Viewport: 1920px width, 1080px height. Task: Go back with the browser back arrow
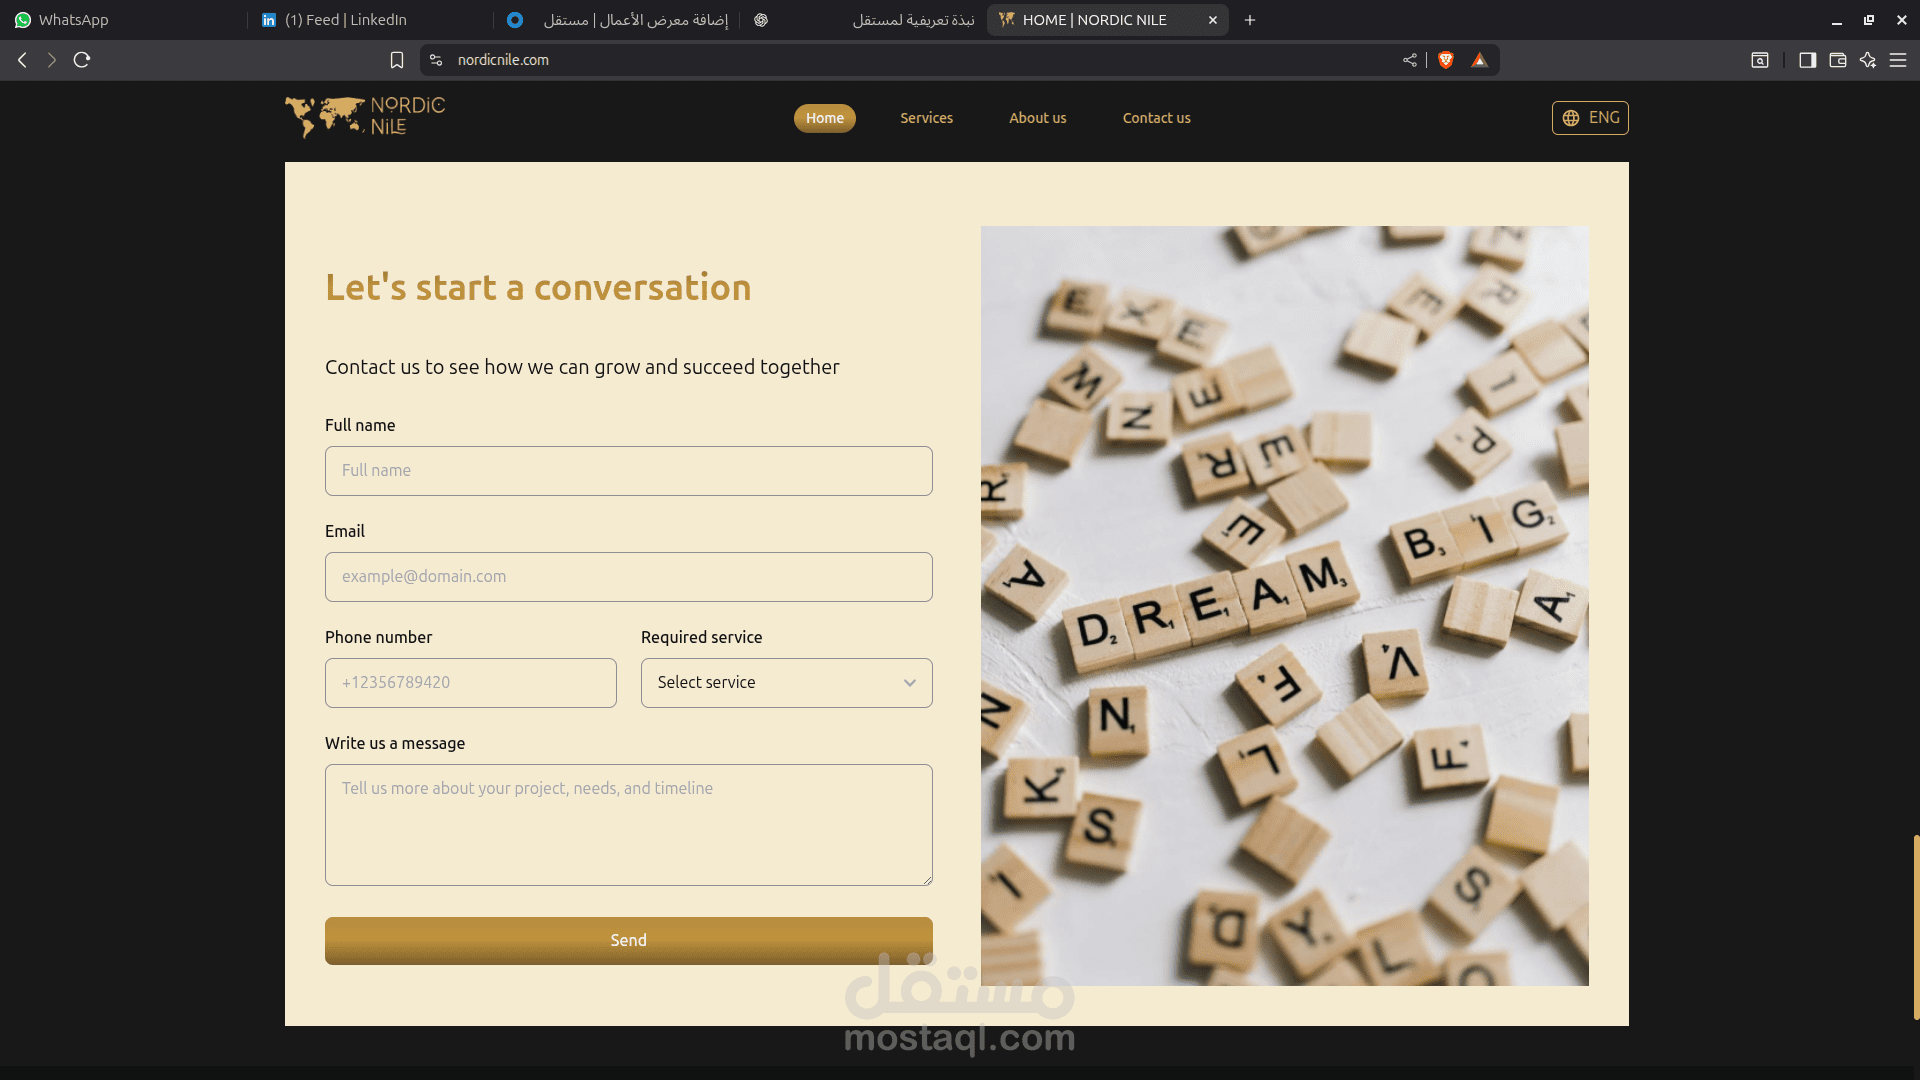tap(22, 60)
